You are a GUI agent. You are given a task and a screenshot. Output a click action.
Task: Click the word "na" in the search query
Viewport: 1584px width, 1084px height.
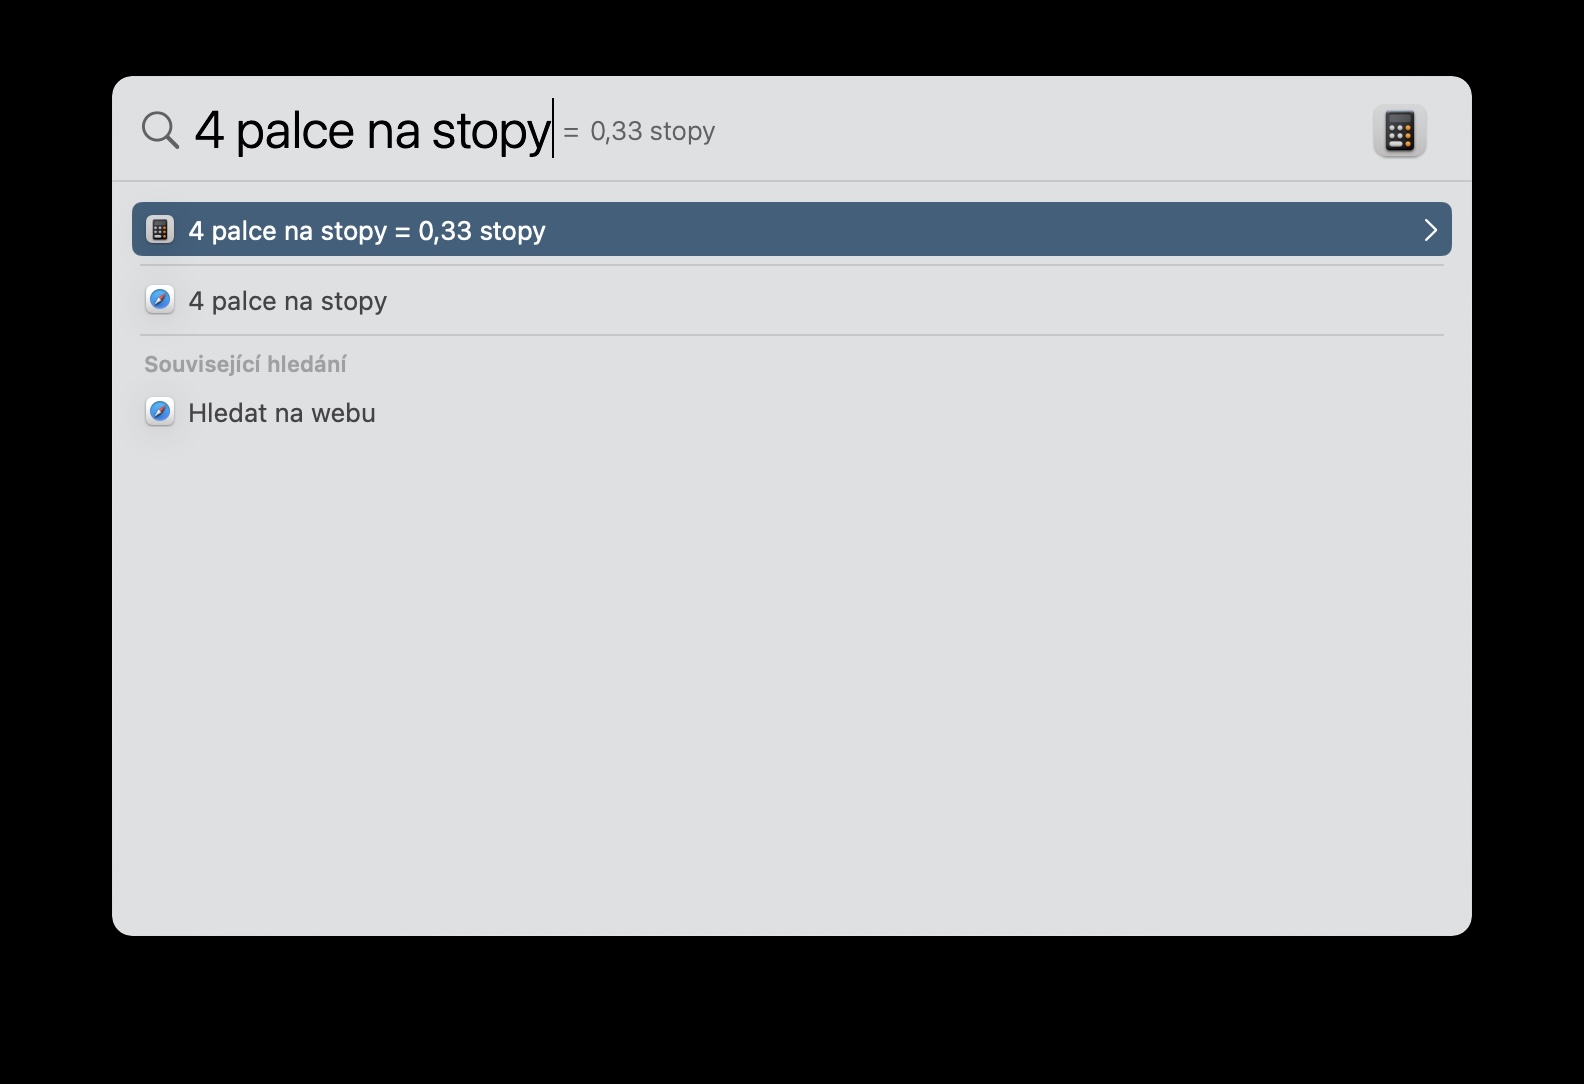pyautogui.click(x=393, y=131)
